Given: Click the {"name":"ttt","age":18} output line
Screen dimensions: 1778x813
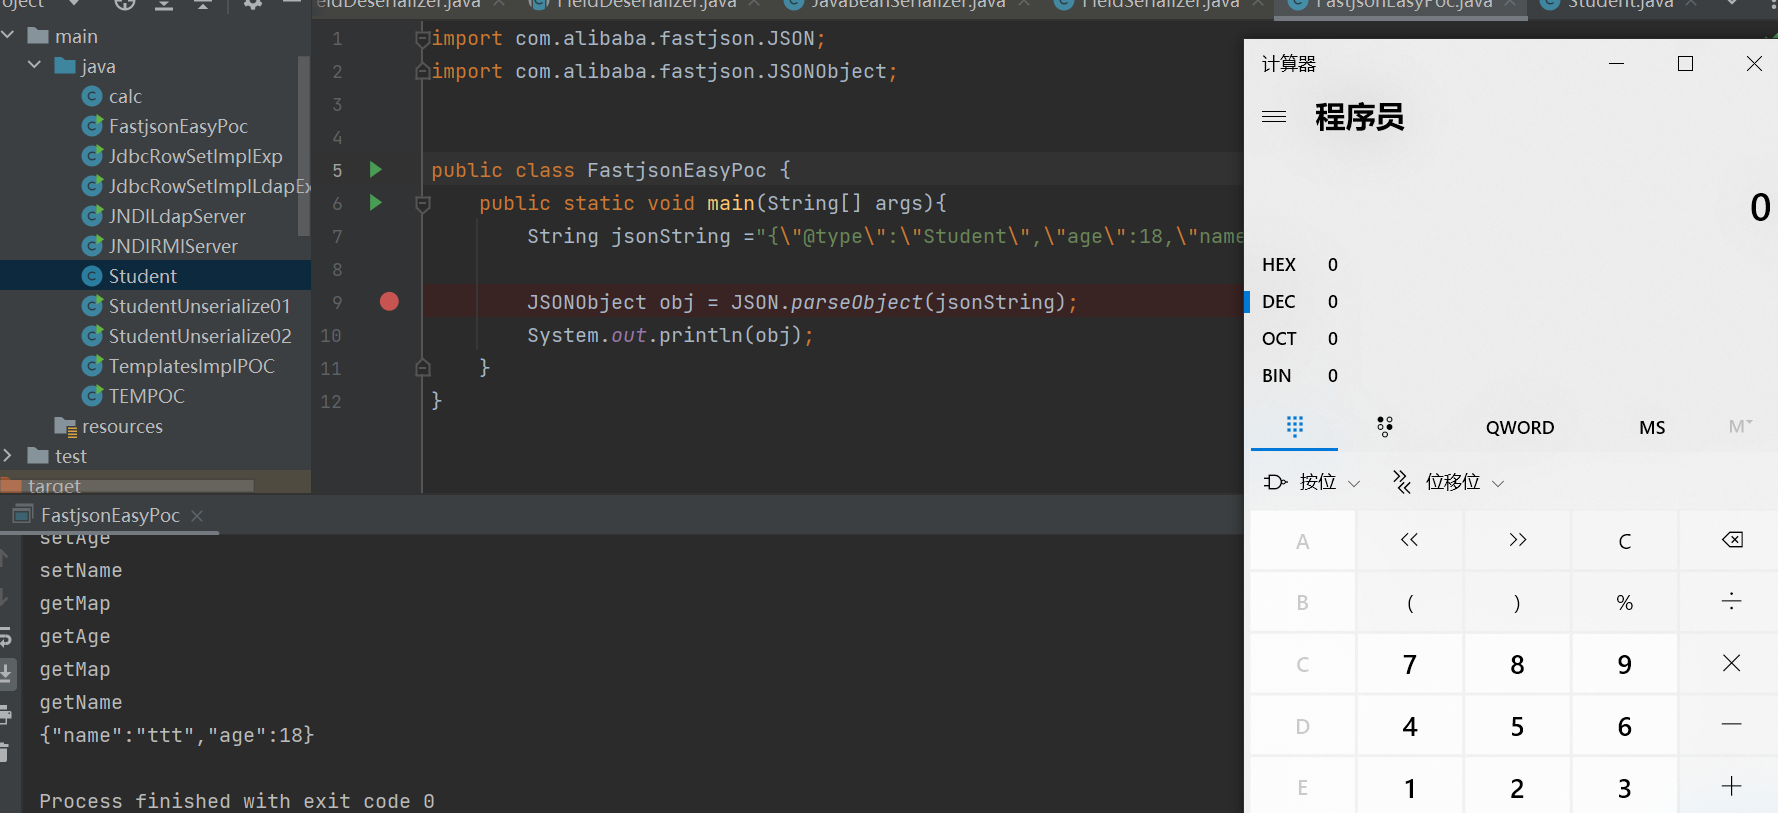Looking at the screenshot, I should point(177,735).
